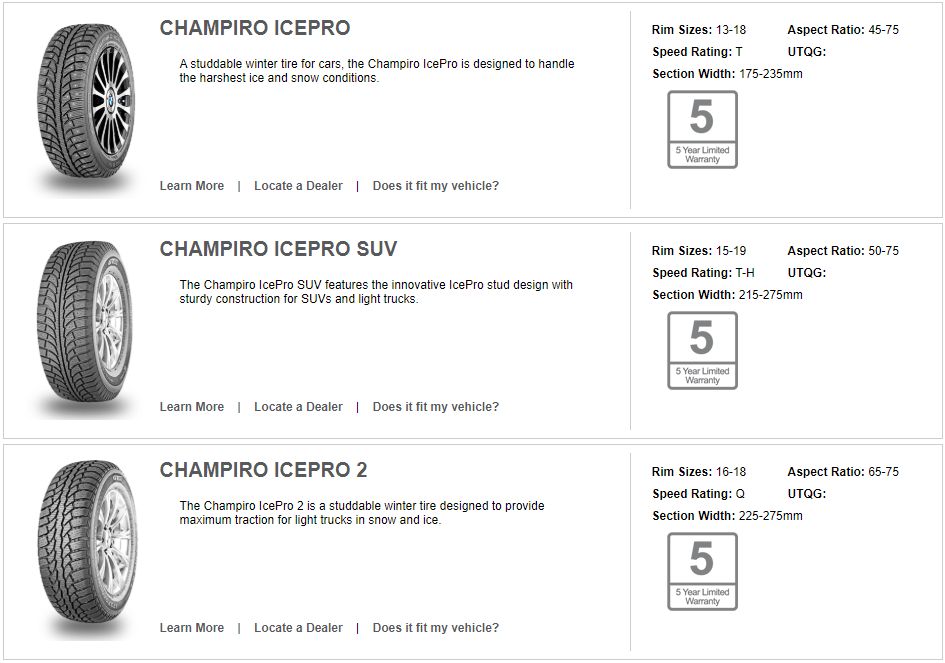This screenshot has width=945, height=663.
Task: Click the Champiro IcePro 2 description text
Action: coord(362,513)
